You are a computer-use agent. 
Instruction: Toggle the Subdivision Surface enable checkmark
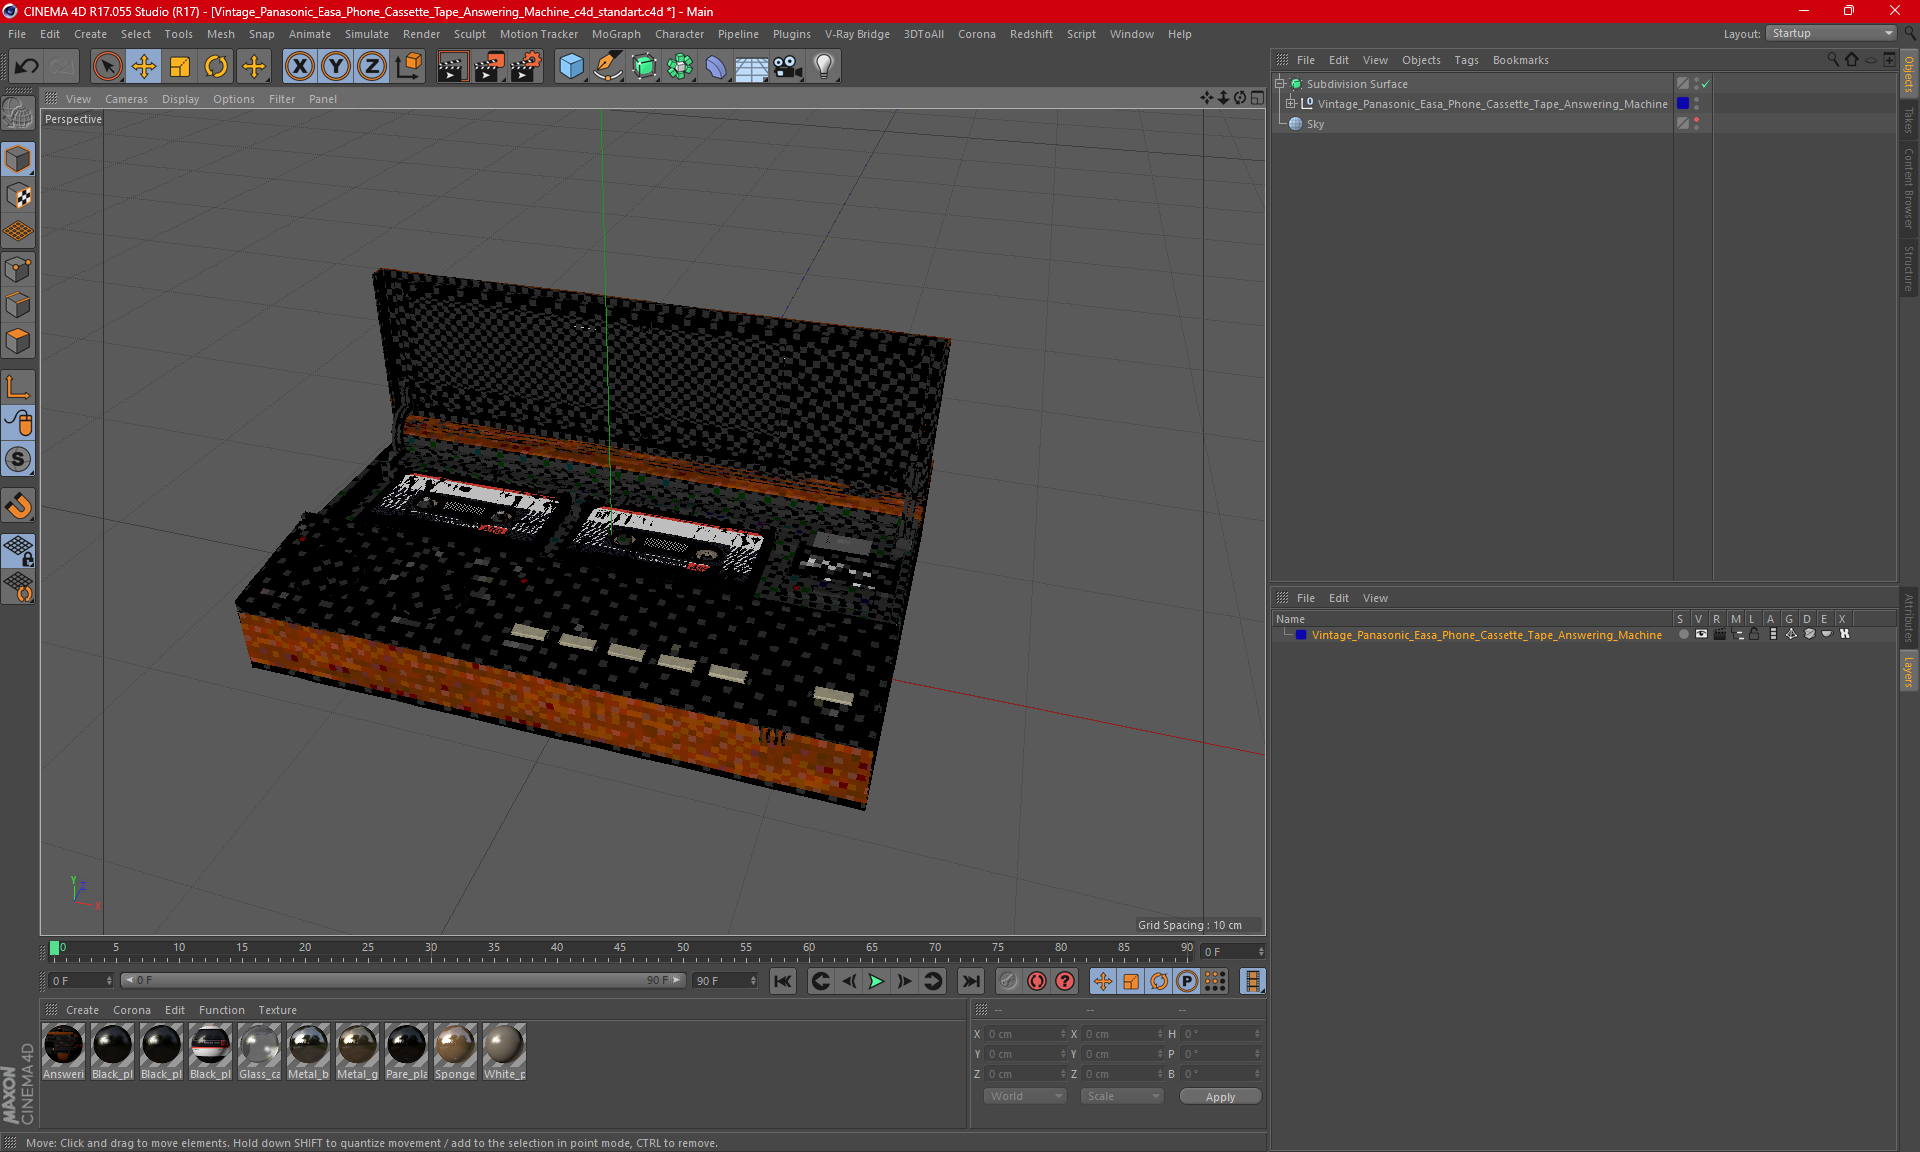(1705, 84)
